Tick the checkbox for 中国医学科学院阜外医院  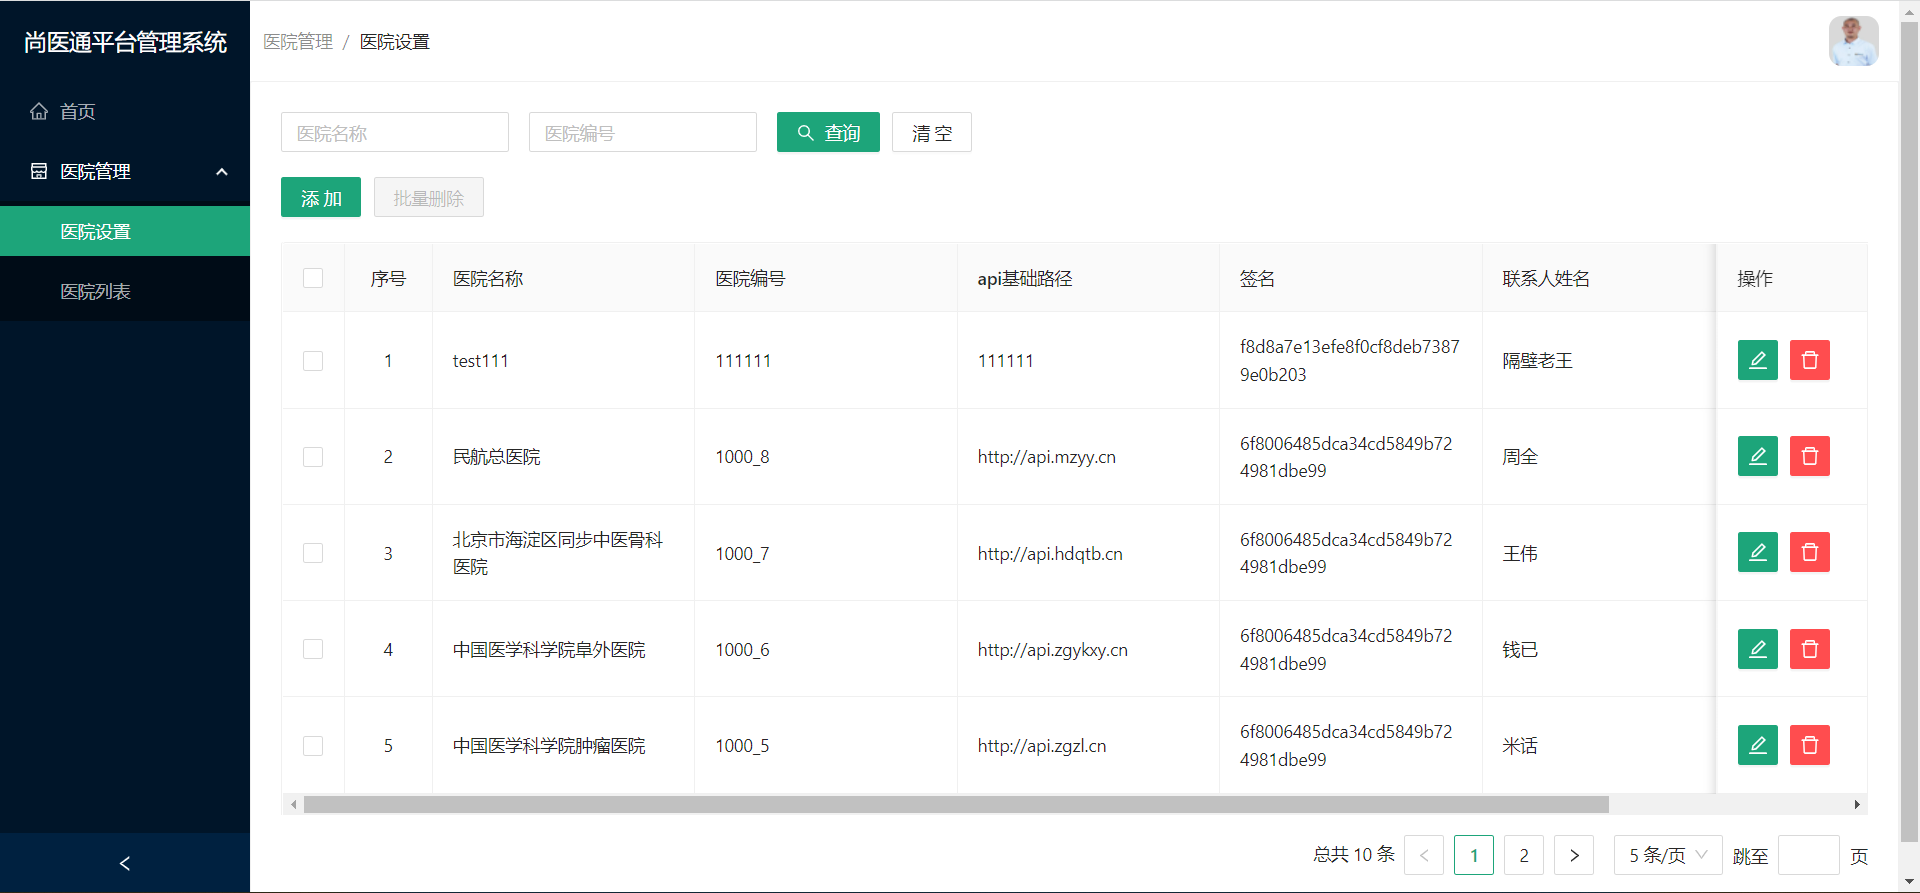coord(313,649)
